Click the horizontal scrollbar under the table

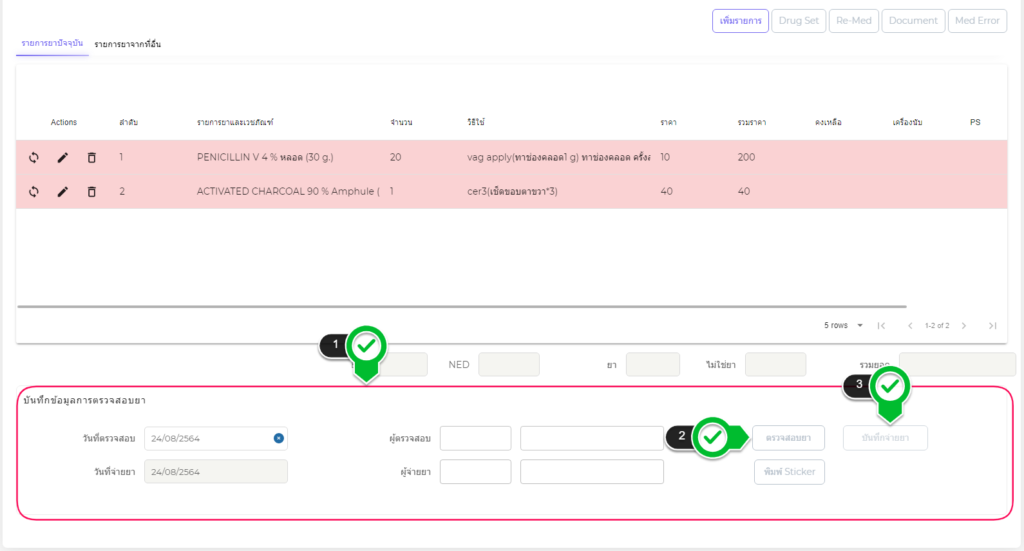click(x=461, y=306)
